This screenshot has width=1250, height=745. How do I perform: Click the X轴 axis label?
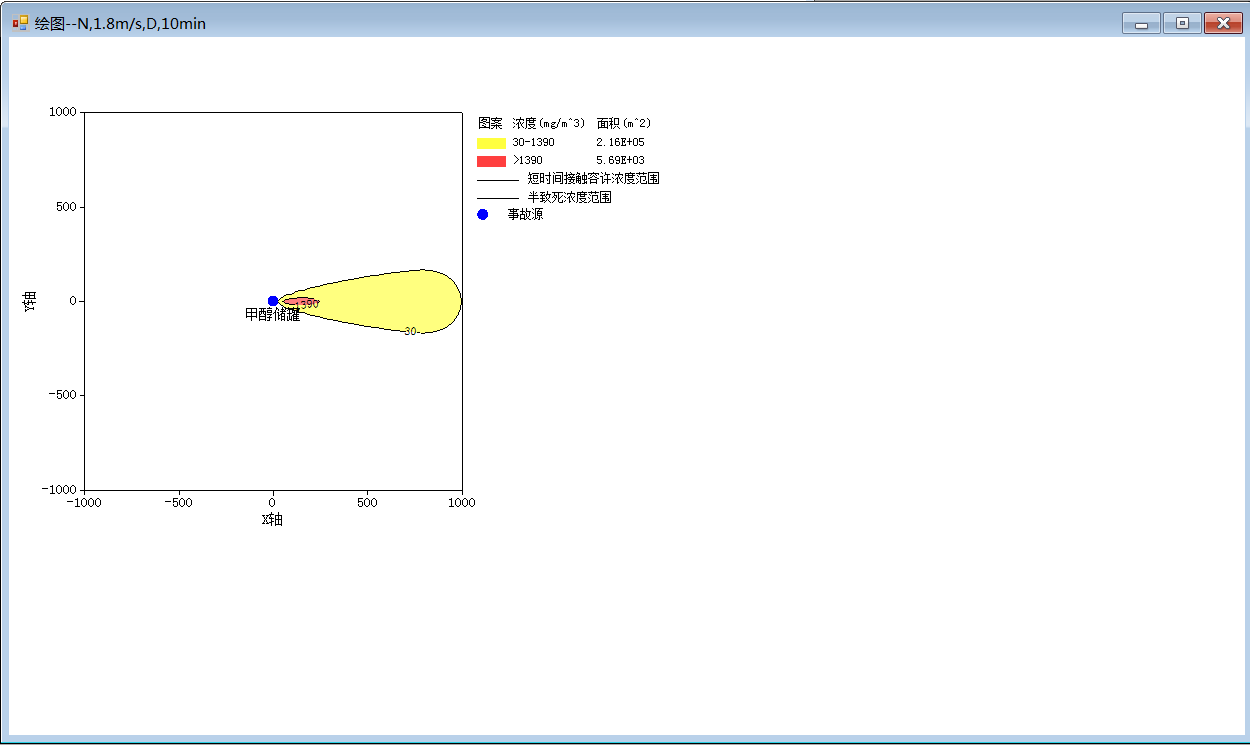click(272, 520)
